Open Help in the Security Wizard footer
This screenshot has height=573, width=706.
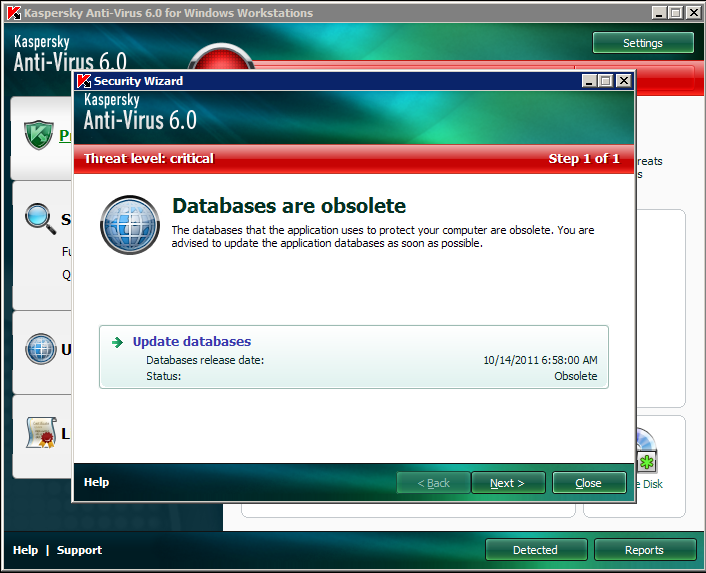[x=96, y=482]
